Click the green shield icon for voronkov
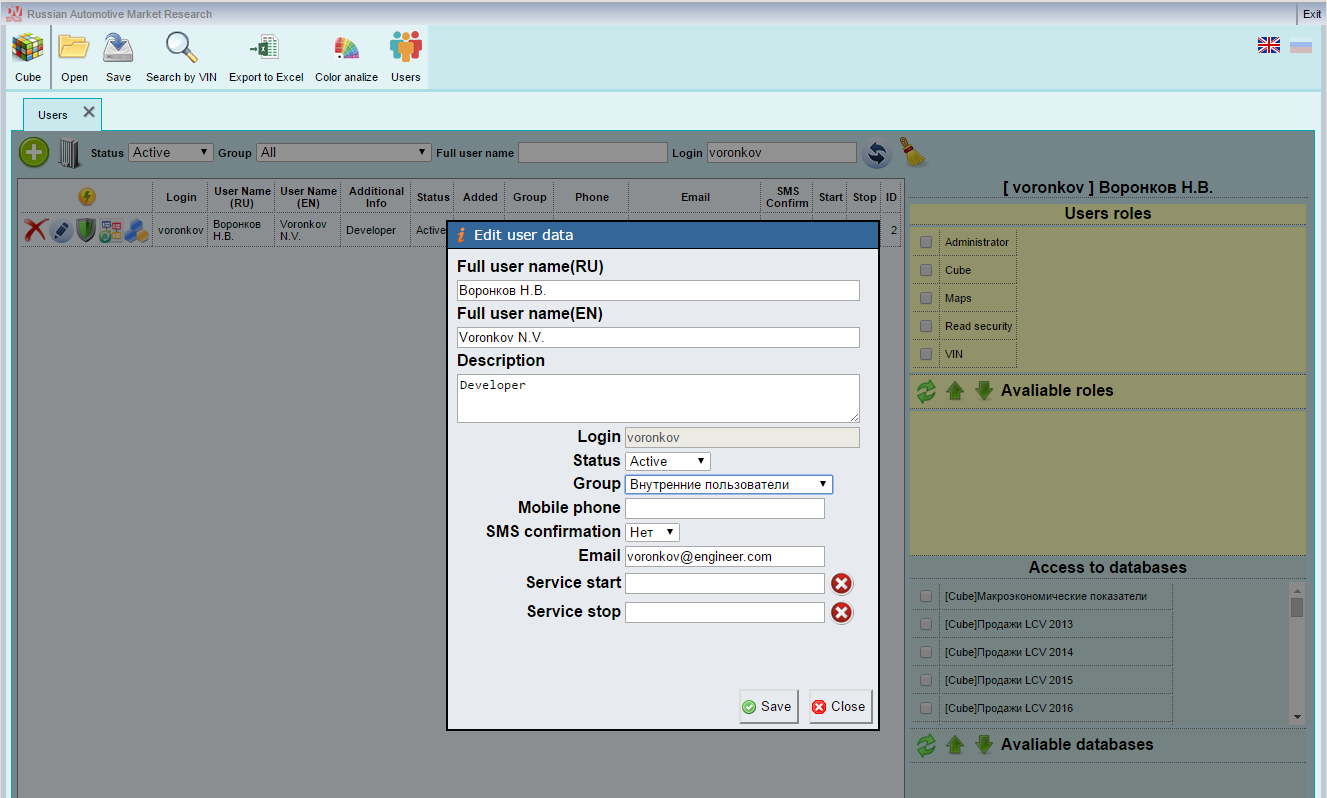The width and height of the screenshot is (1327, 798). tap(86, 230)
